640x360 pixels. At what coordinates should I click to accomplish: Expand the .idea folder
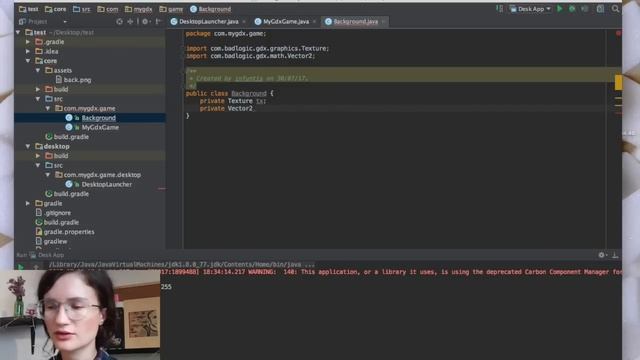point(28,51)
